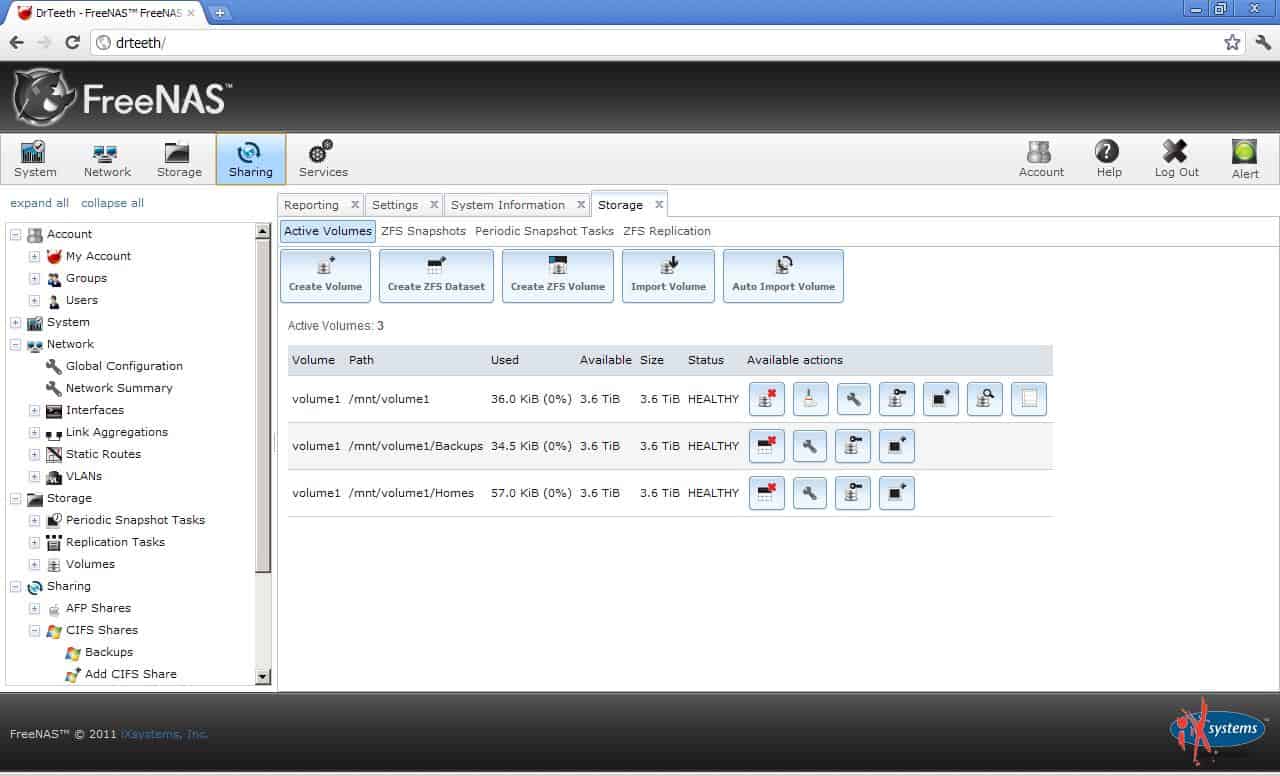1280x776 pixels.
Task: Select the Backups CIFS share item
Action: [109, 652]
